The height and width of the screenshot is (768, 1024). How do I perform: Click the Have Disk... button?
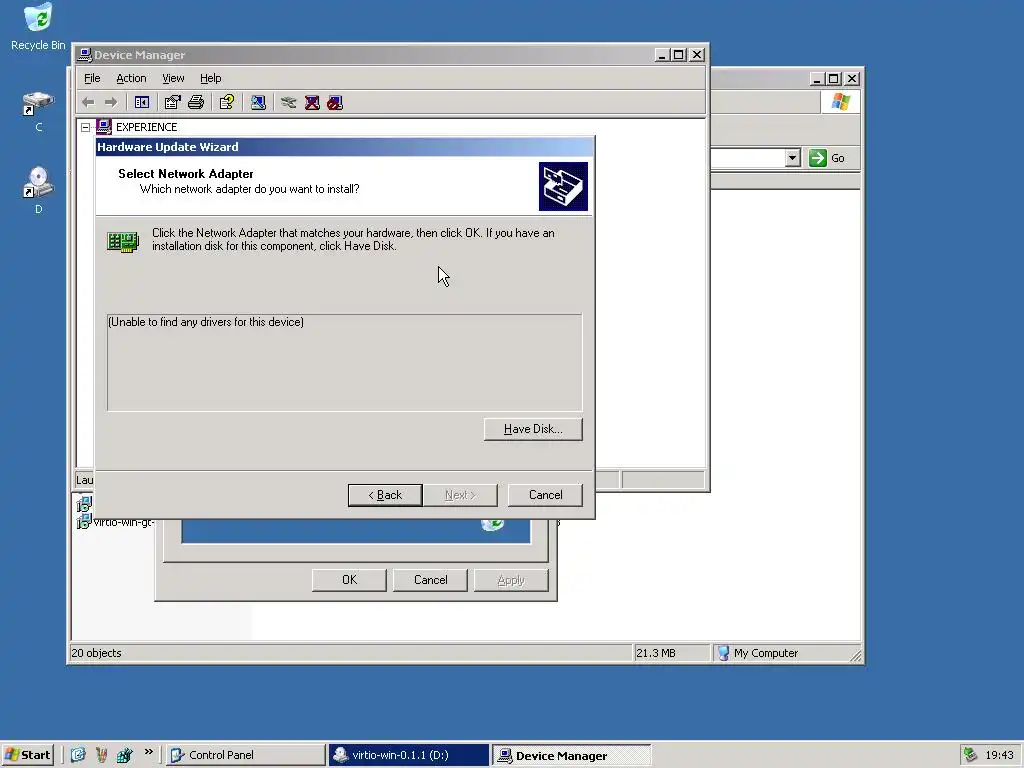click(x=533, y=429)
